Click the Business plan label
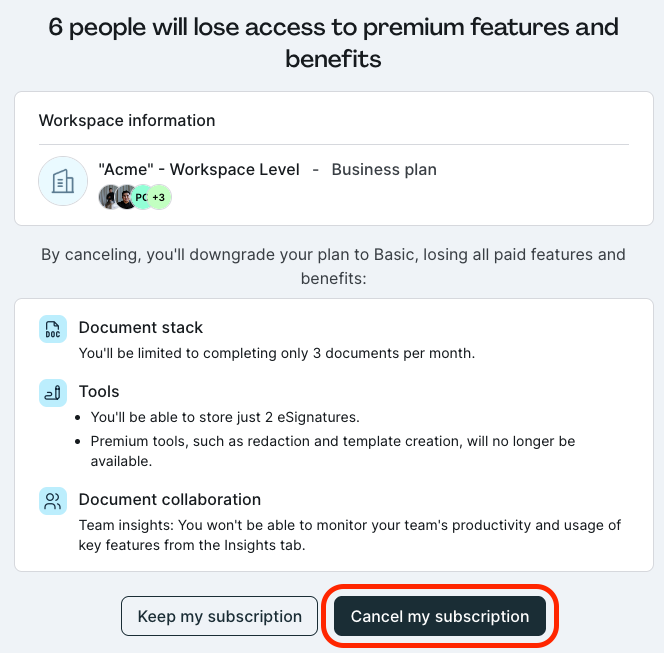The height and width of the screenshot is (653, 664). [x=384, y=169]
